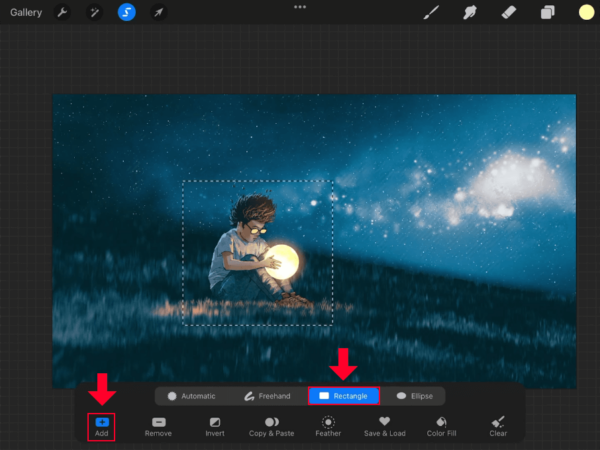
Task: Open the Save & Load selections menu
Action: coord(385,427)
